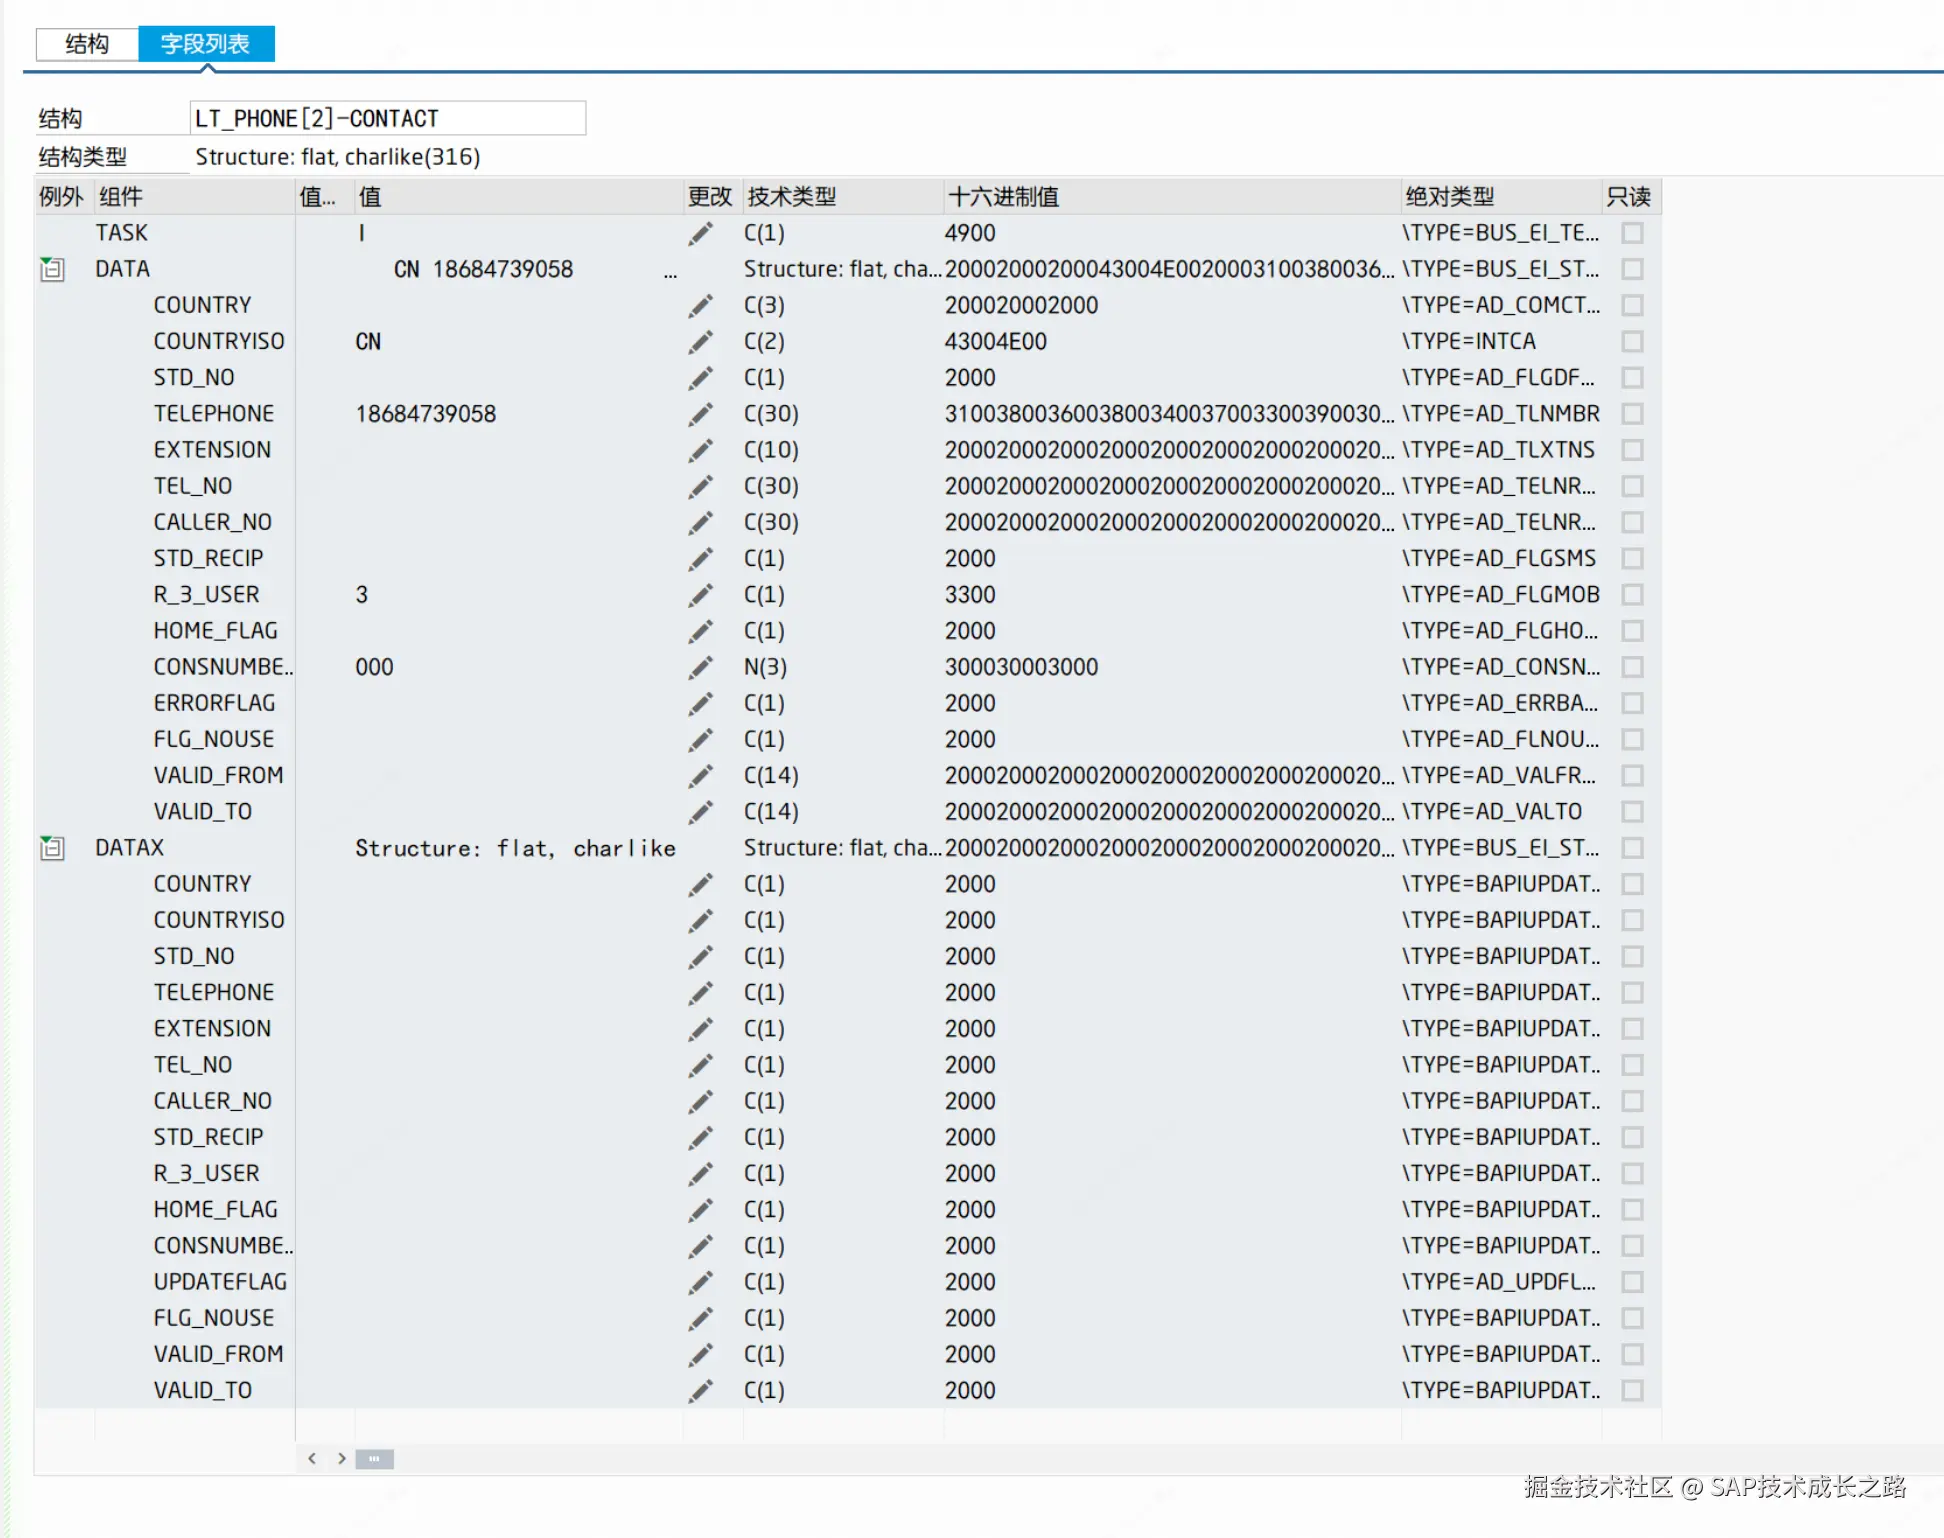Toggle read-only checkbox for TASK row

(1632, 233)
